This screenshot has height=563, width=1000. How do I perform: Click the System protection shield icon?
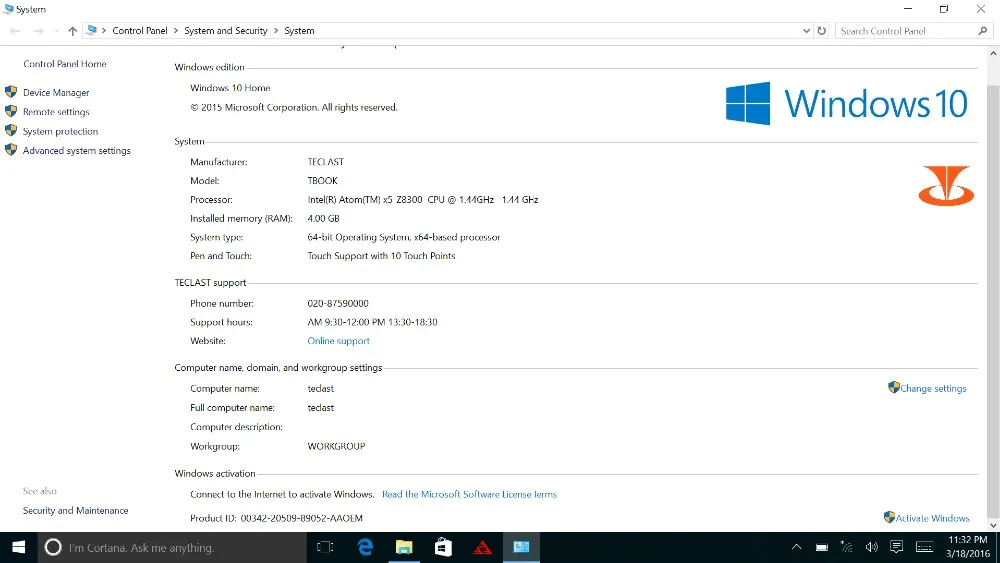point(11,131)
